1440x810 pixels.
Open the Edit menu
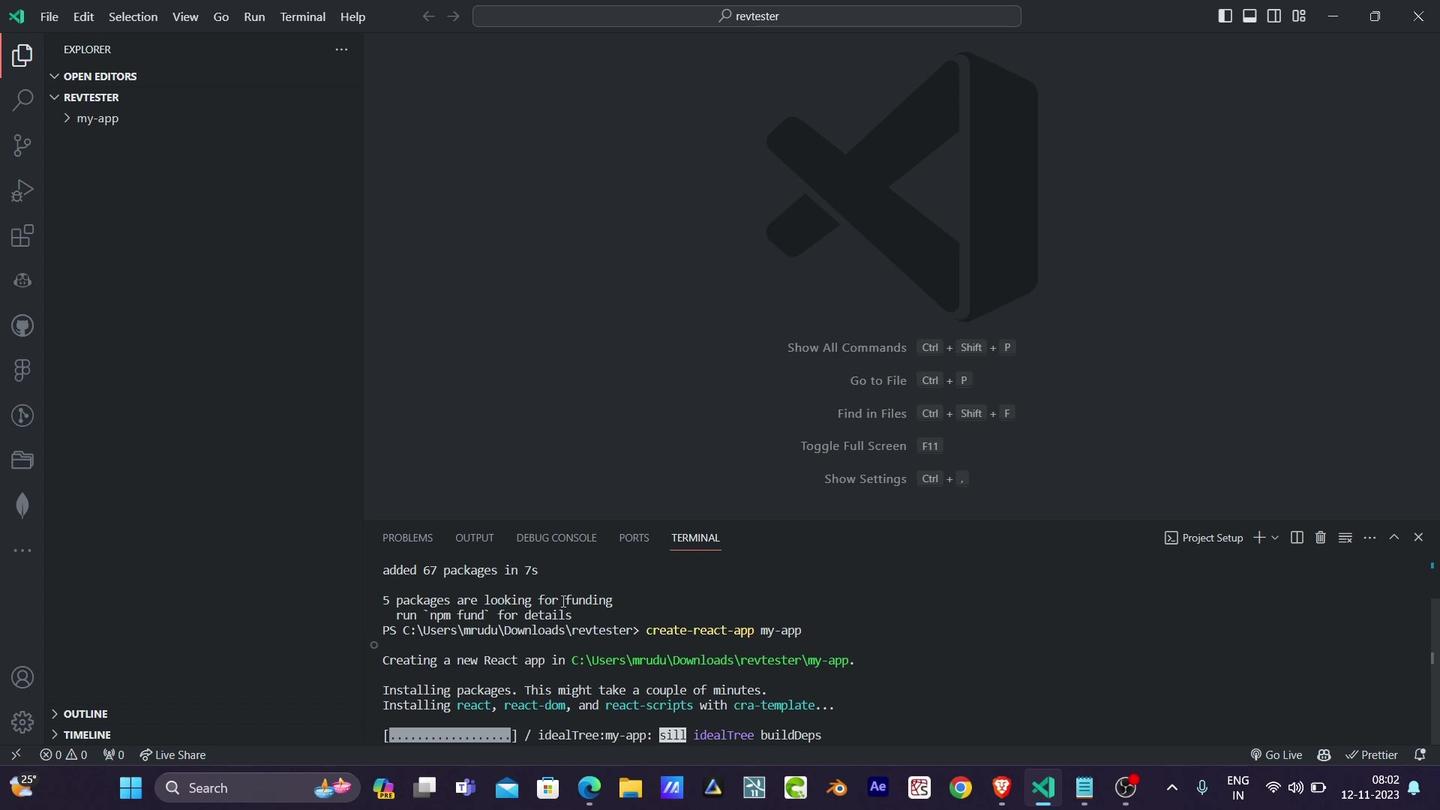coord(84,16)
